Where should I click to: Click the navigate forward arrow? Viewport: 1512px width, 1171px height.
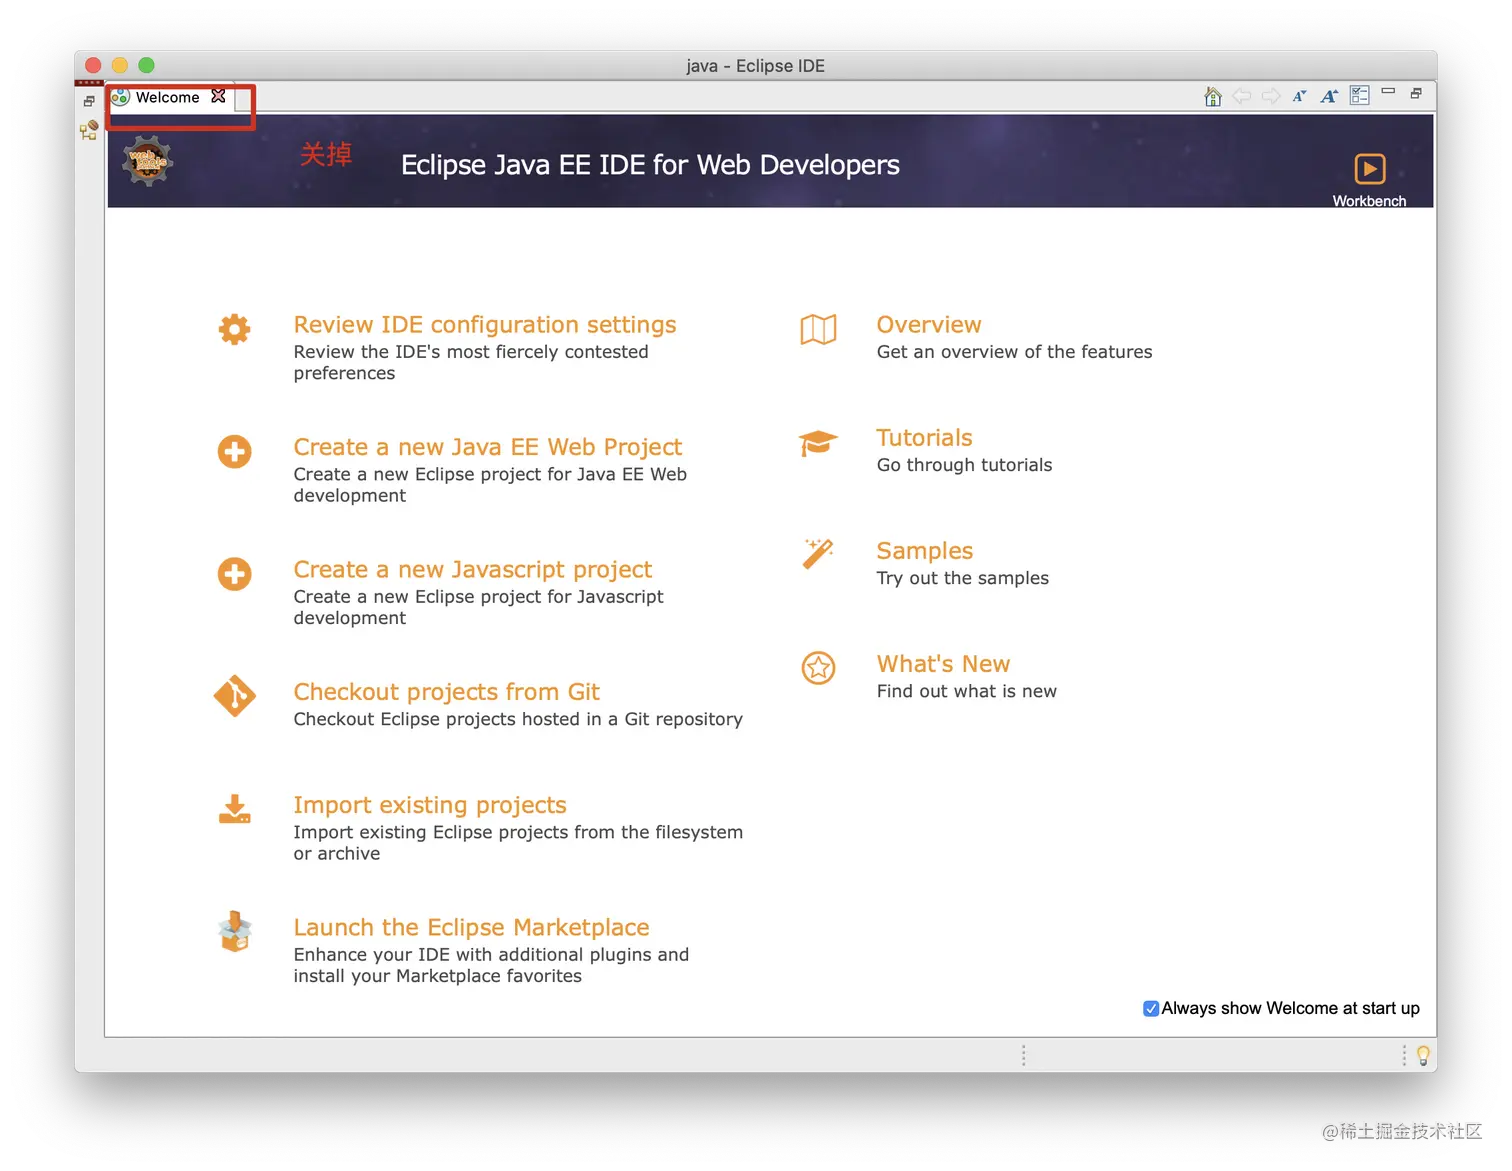point(1271,96)
